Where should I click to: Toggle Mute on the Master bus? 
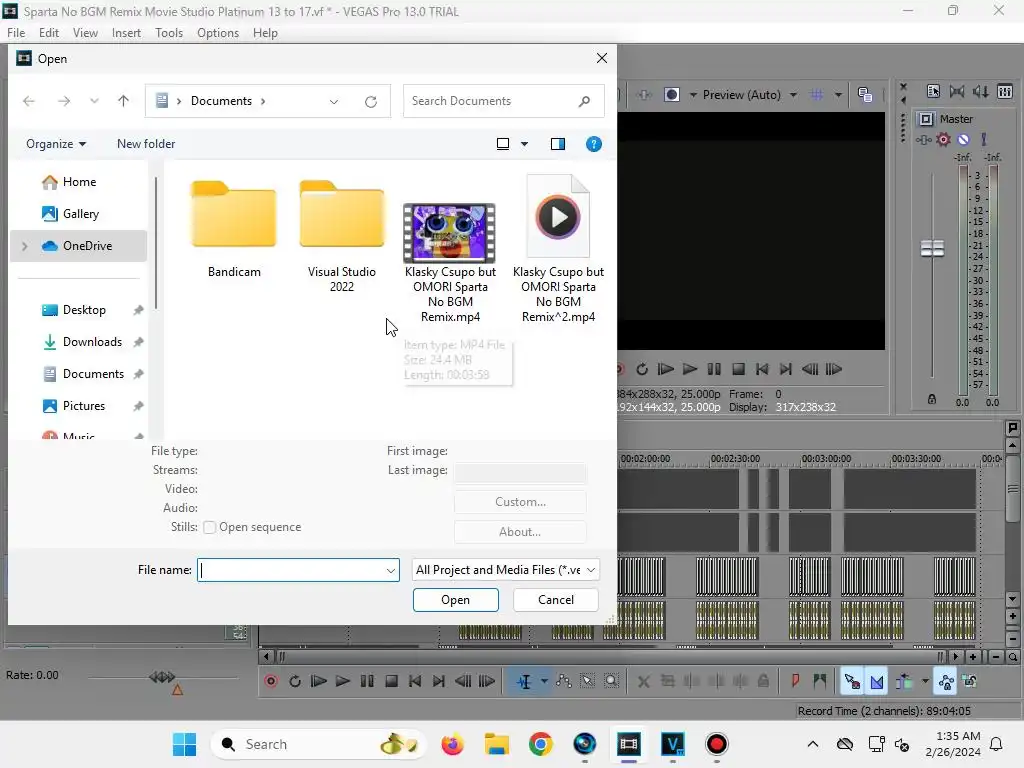click(963, 139)
